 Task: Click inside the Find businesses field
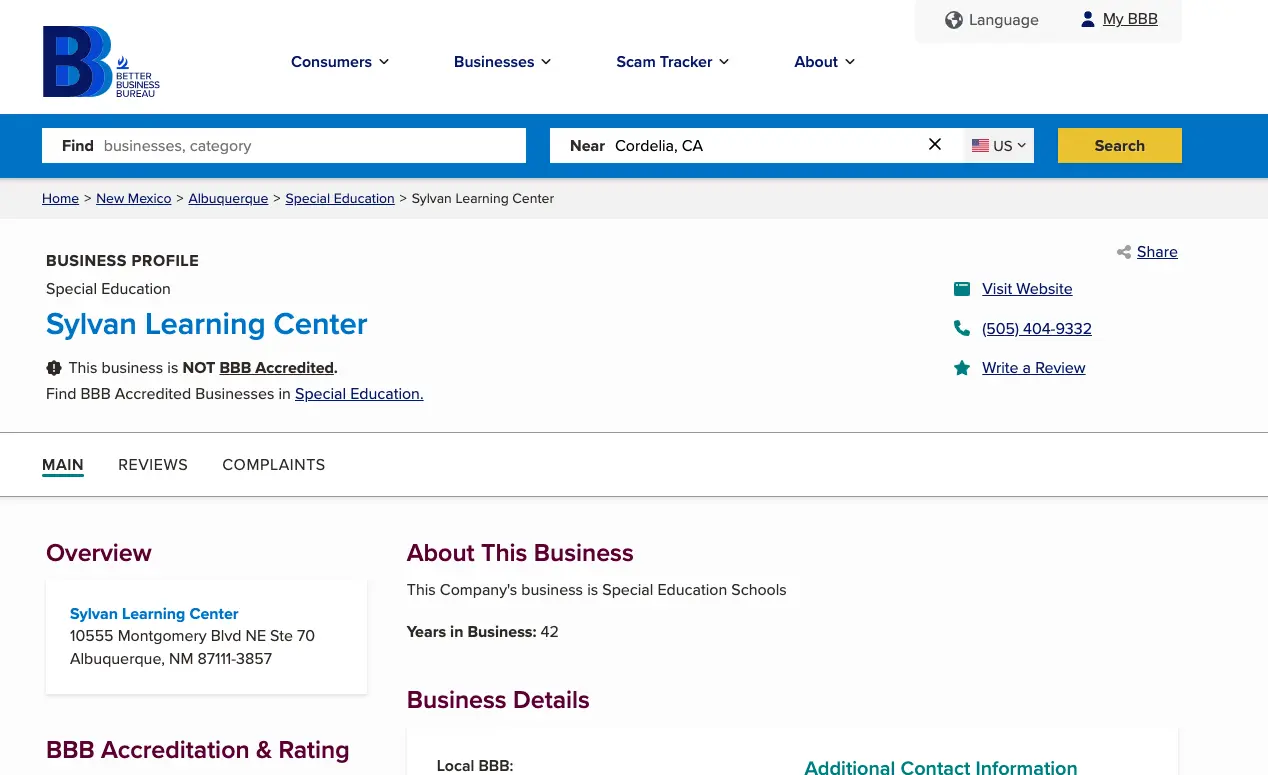point(300,145)
